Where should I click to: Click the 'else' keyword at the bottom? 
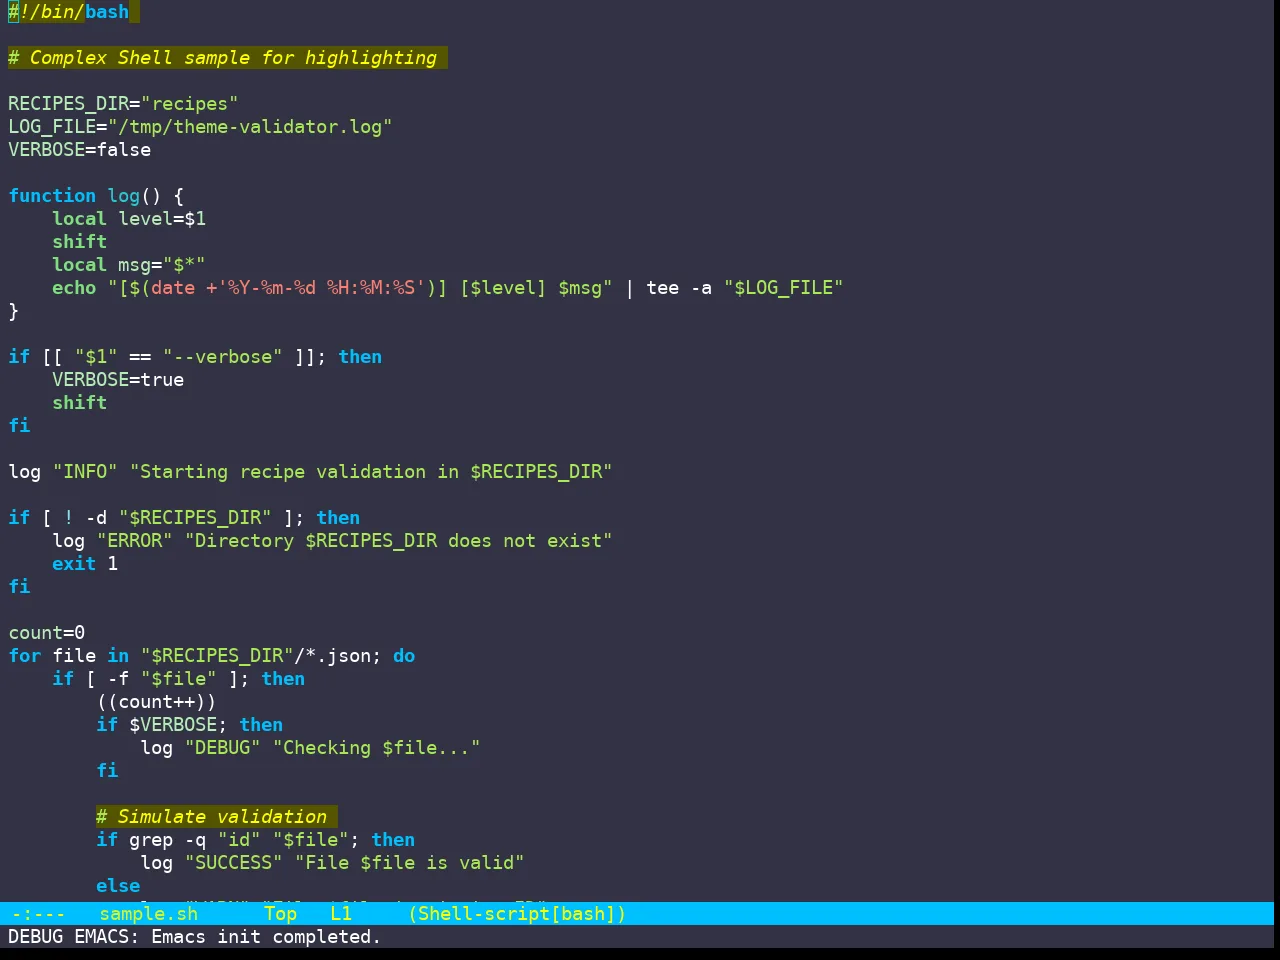[x=118, y=886]
